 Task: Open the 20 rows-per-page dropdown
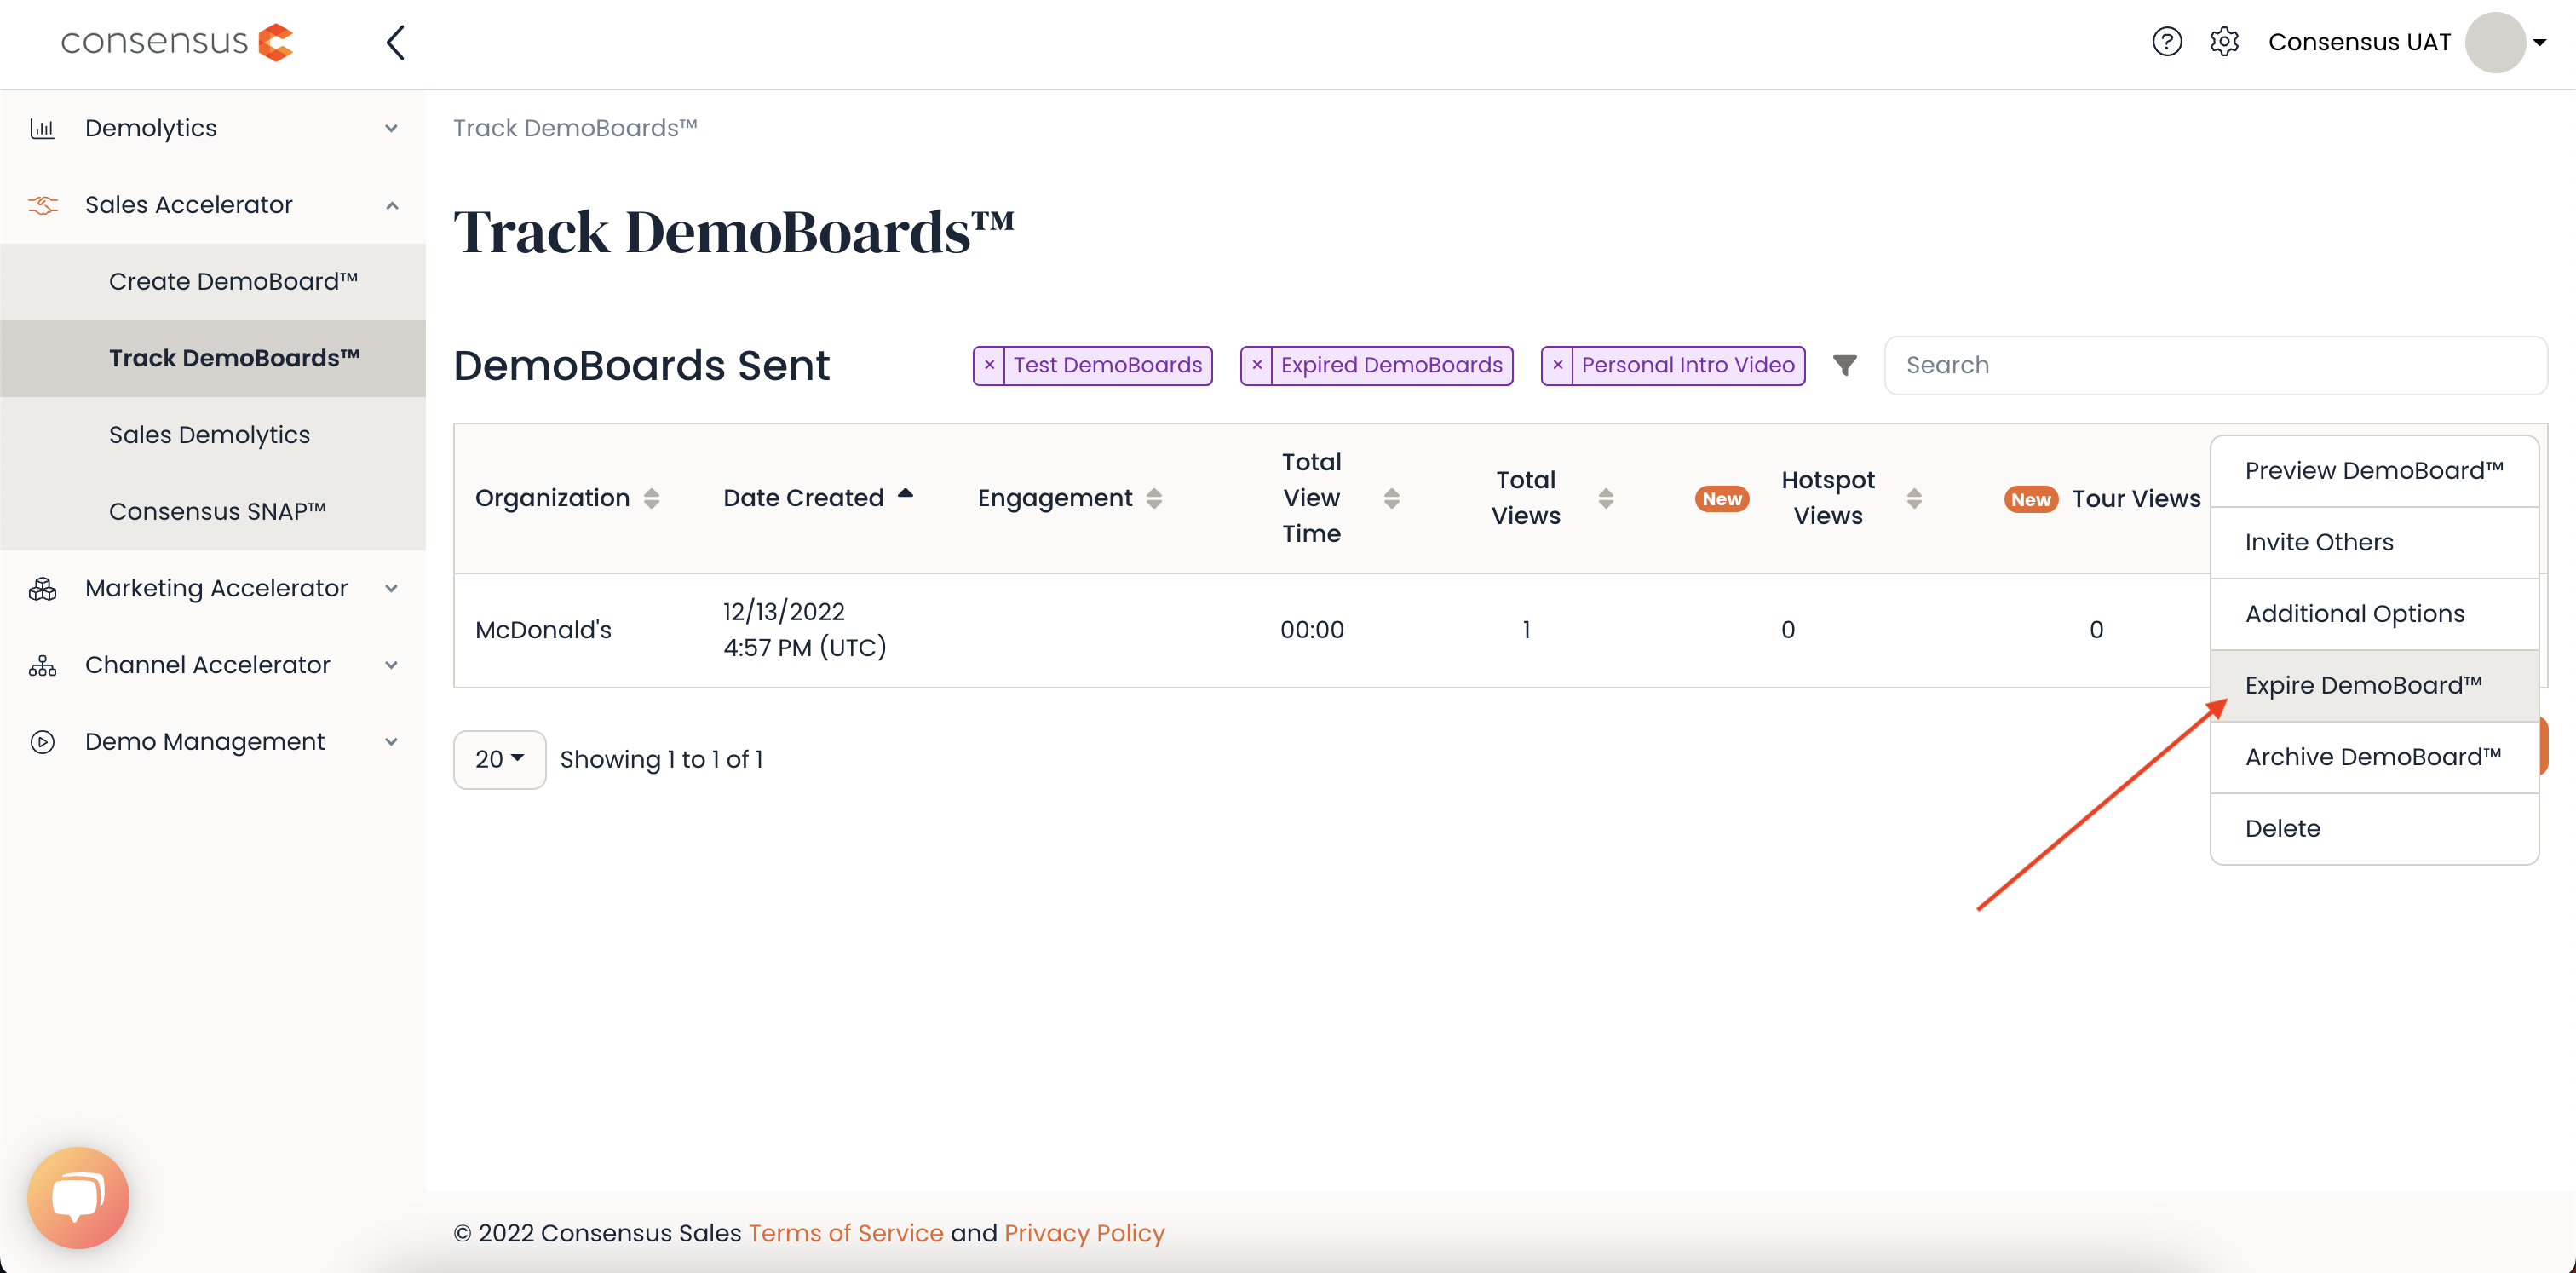coord(499,759)
